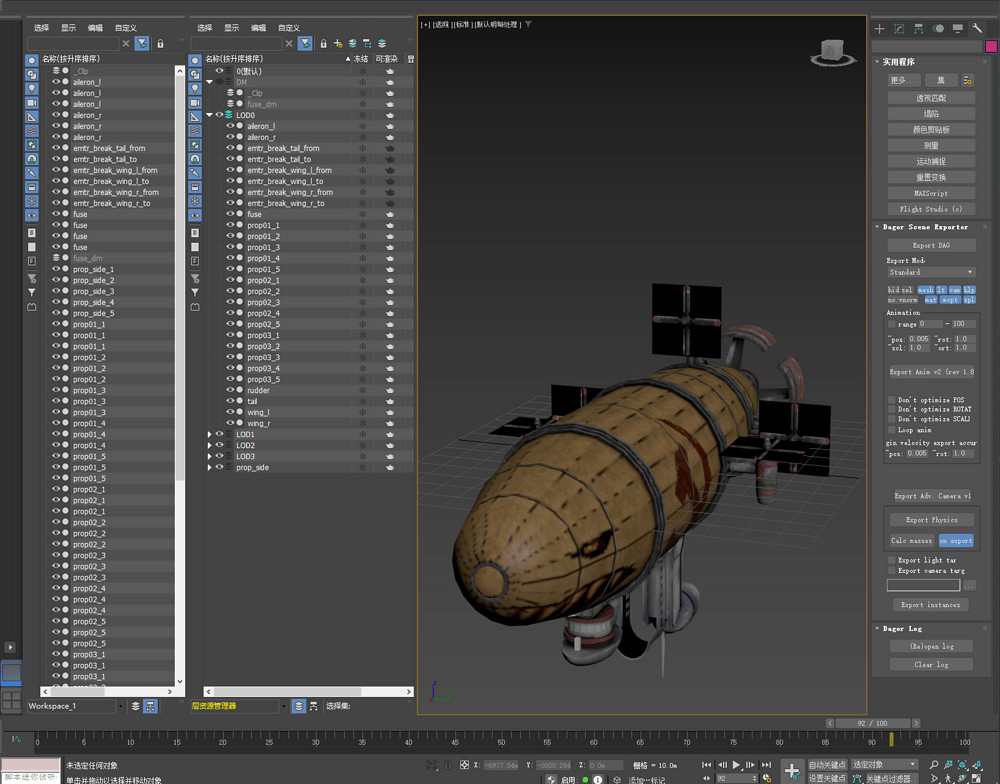This screenshot has width=1000, height=784.
Task: Collapse the LOD0 layer tree
Action: coord(210,115)
